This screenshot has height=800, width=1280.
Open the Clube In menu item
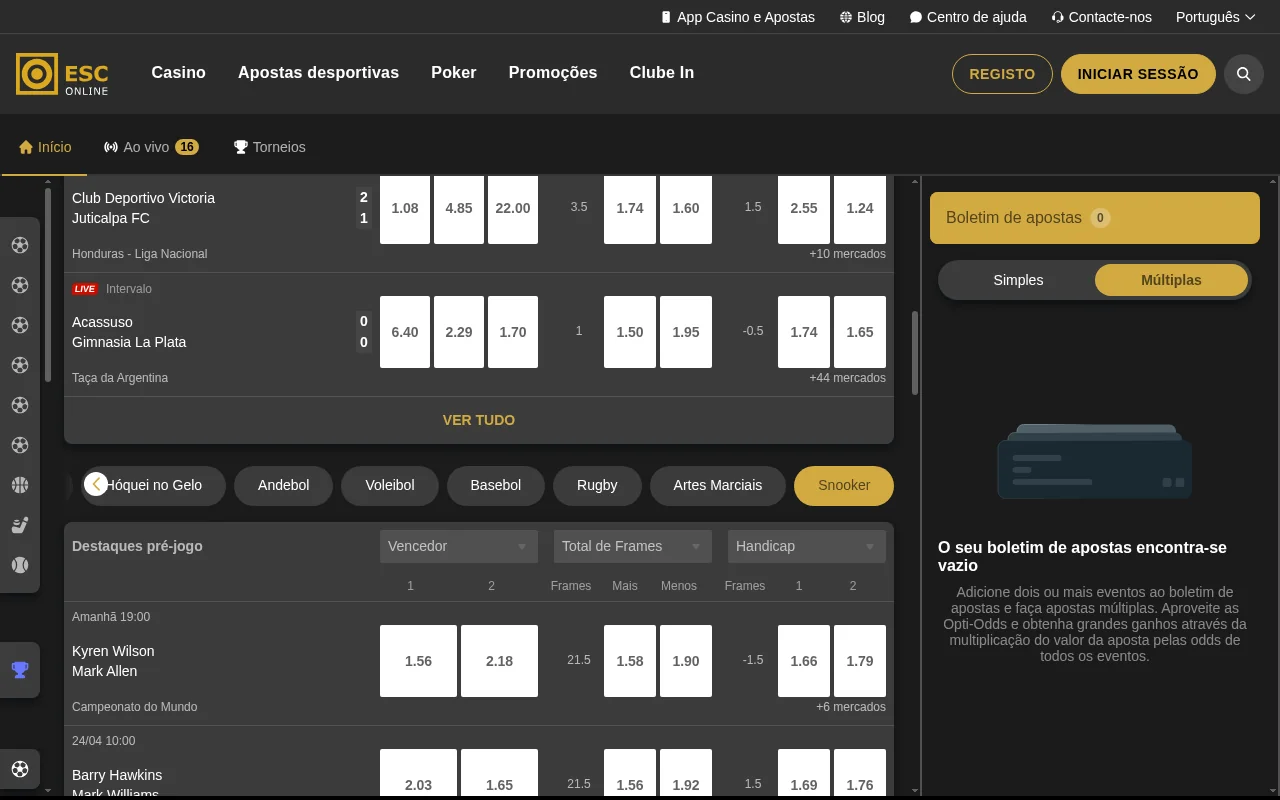click(x=661, y=73)
